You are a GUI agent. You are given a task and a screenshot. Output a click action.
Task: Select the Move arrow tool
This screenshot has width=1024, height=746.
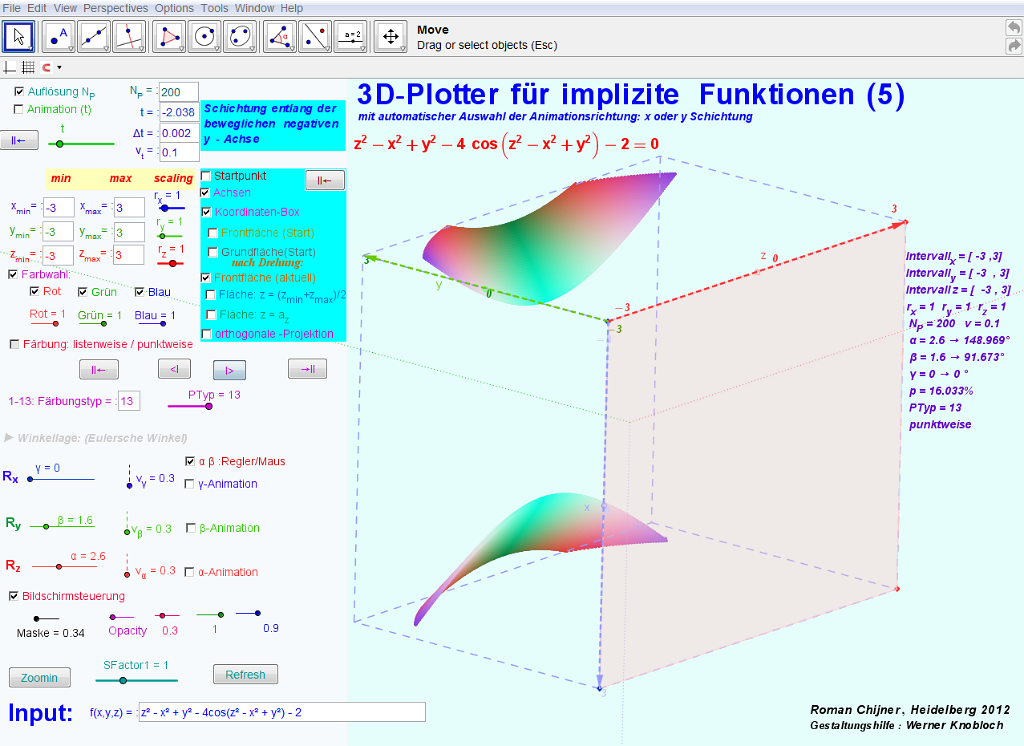(x=19, y=37)
